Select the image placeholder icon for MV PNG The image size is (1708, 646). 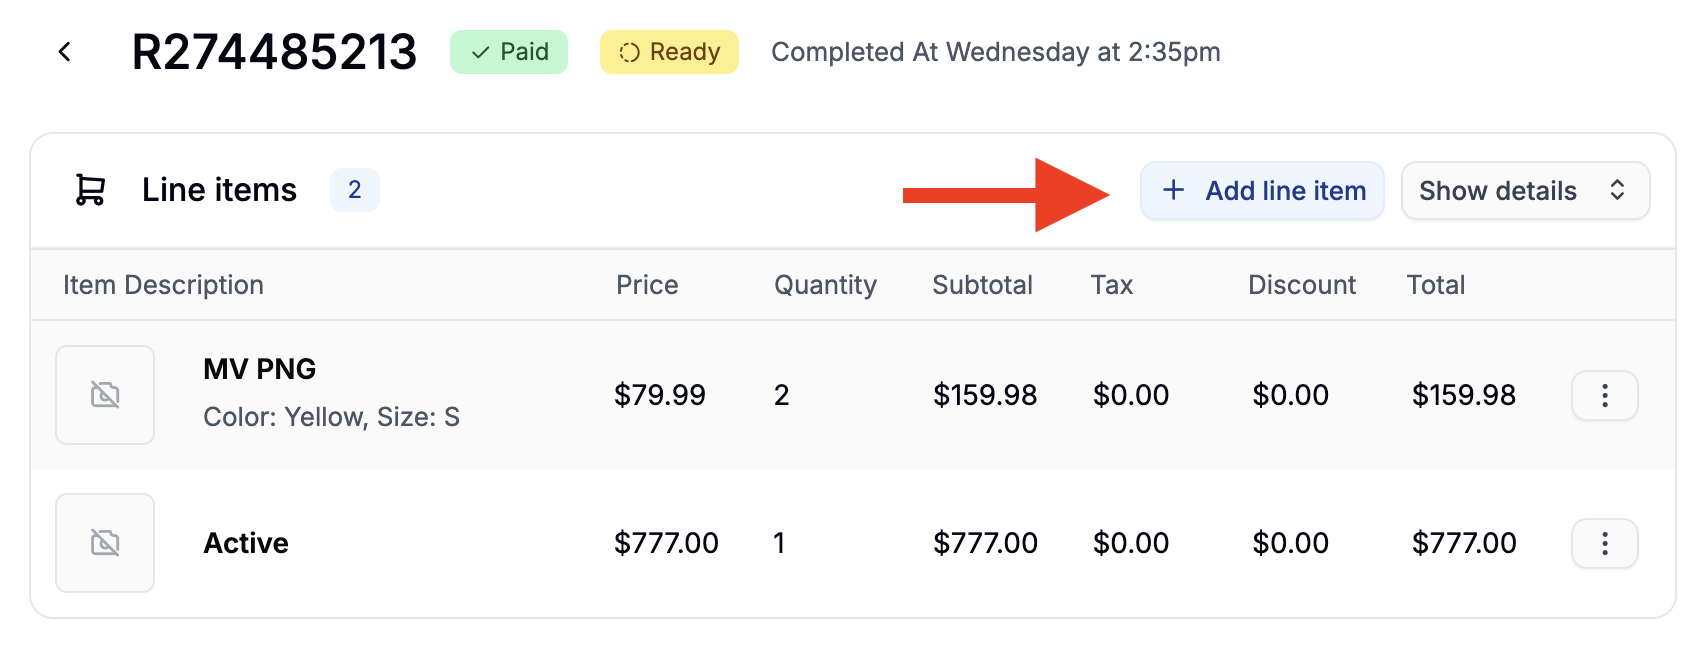[x=105, y=394]
